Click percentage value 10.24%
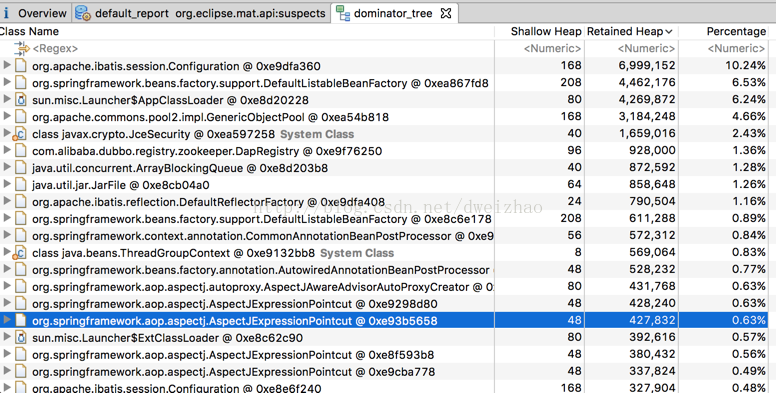Screen dimensions: 776x393 (x=745, y=66)
